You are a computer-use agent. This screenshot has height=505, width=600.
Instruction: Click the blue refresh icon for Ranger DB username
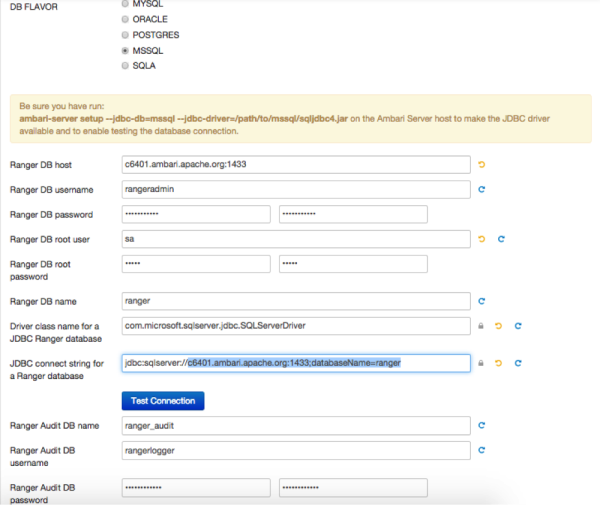481,189
